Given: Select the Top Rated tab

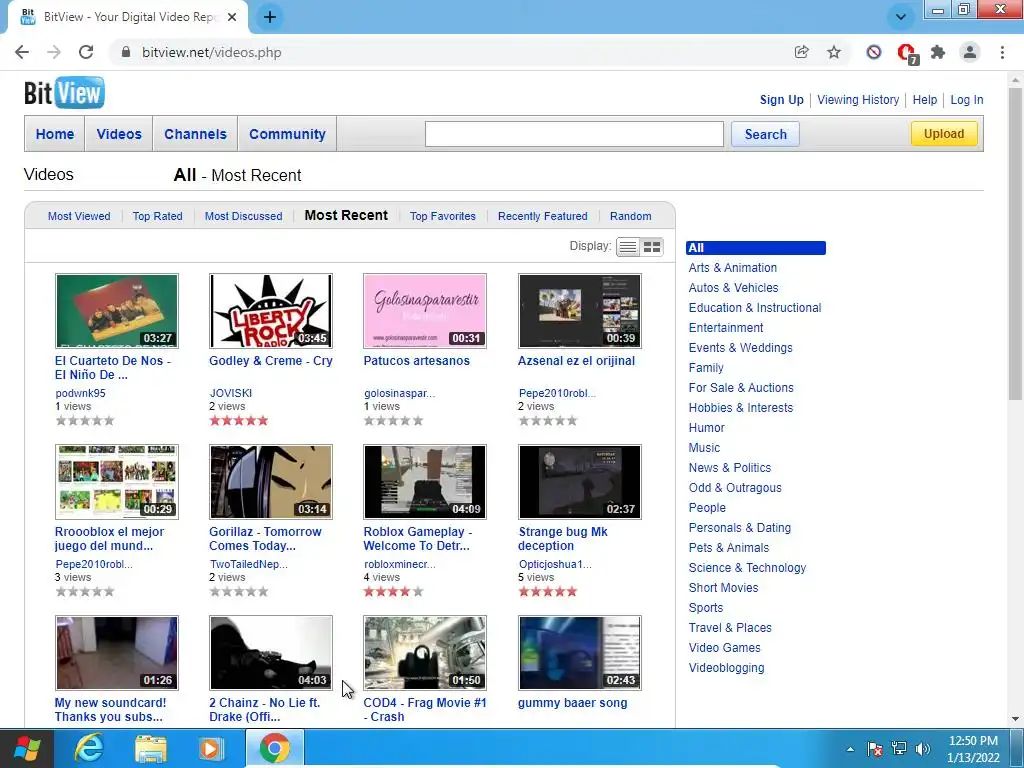Looking at the screenshot, I should pyautogui.click(x=157, y=216).
